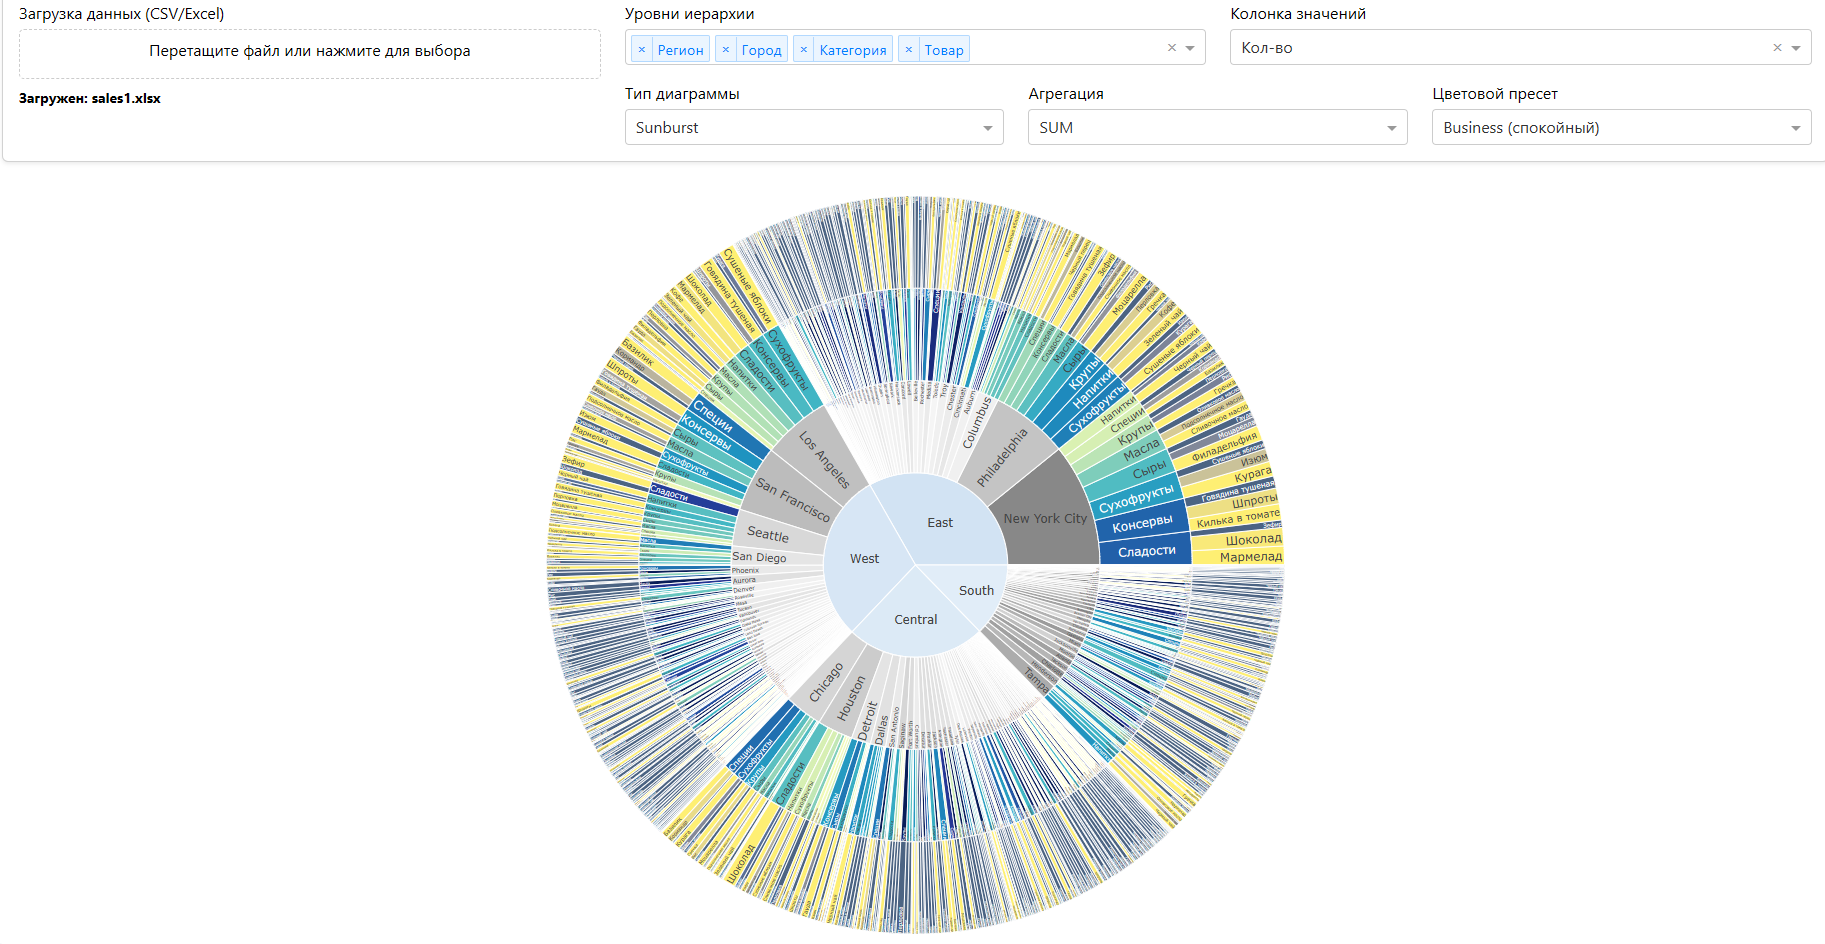
Task: Click the file upload drop zone
Action: (x=309, y=53)
